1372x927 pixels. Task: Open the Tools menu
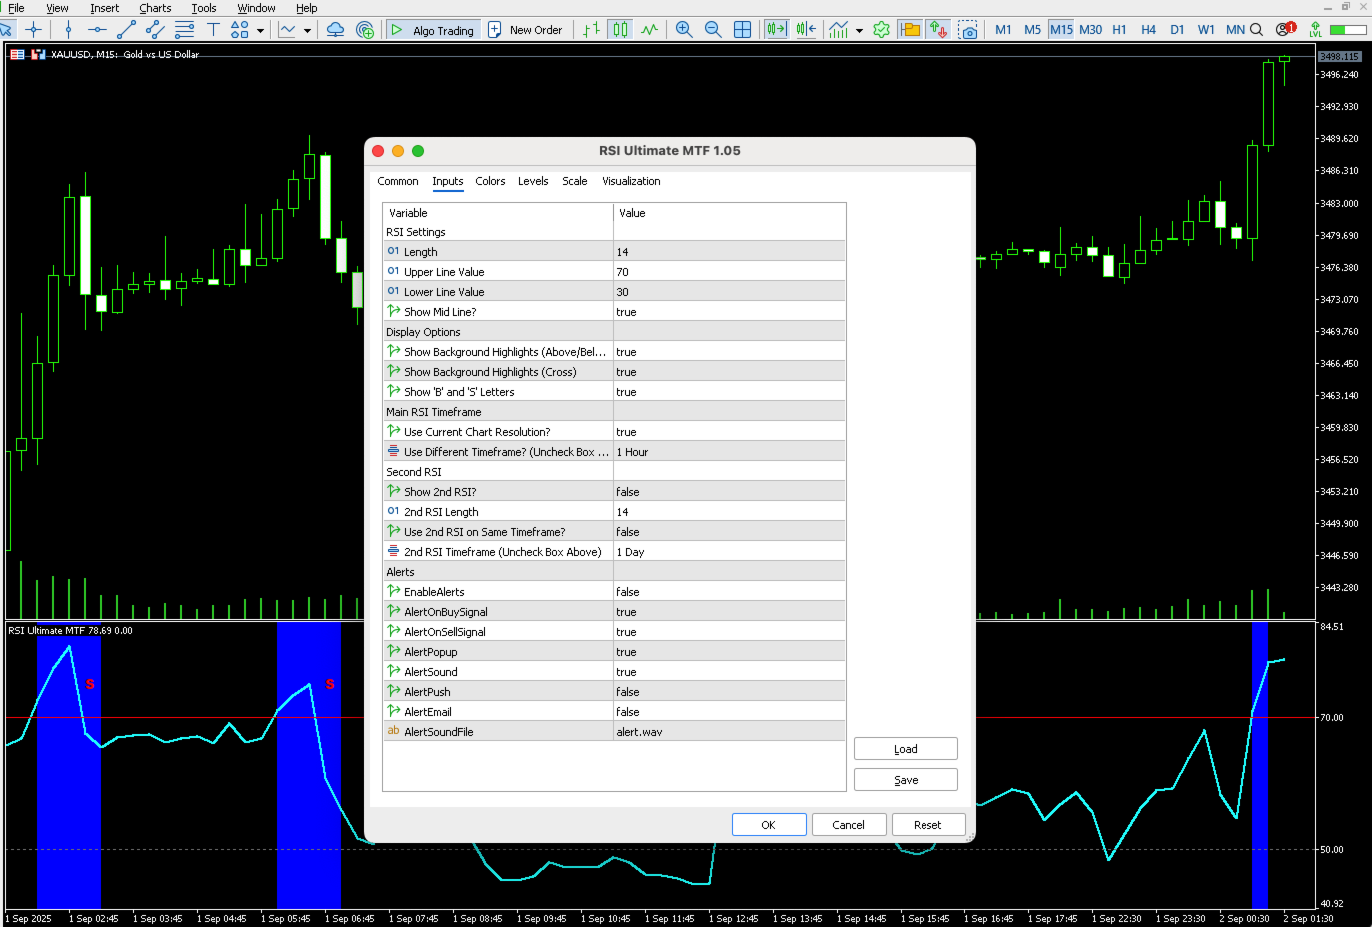204,8
